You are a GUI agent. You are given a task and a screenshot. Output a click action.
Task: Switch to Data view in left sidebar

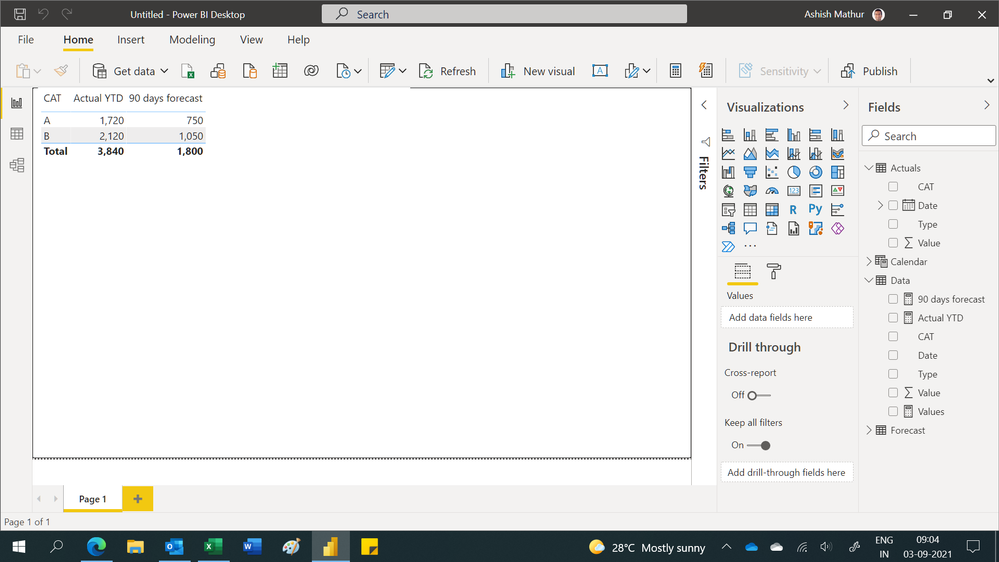17,134
